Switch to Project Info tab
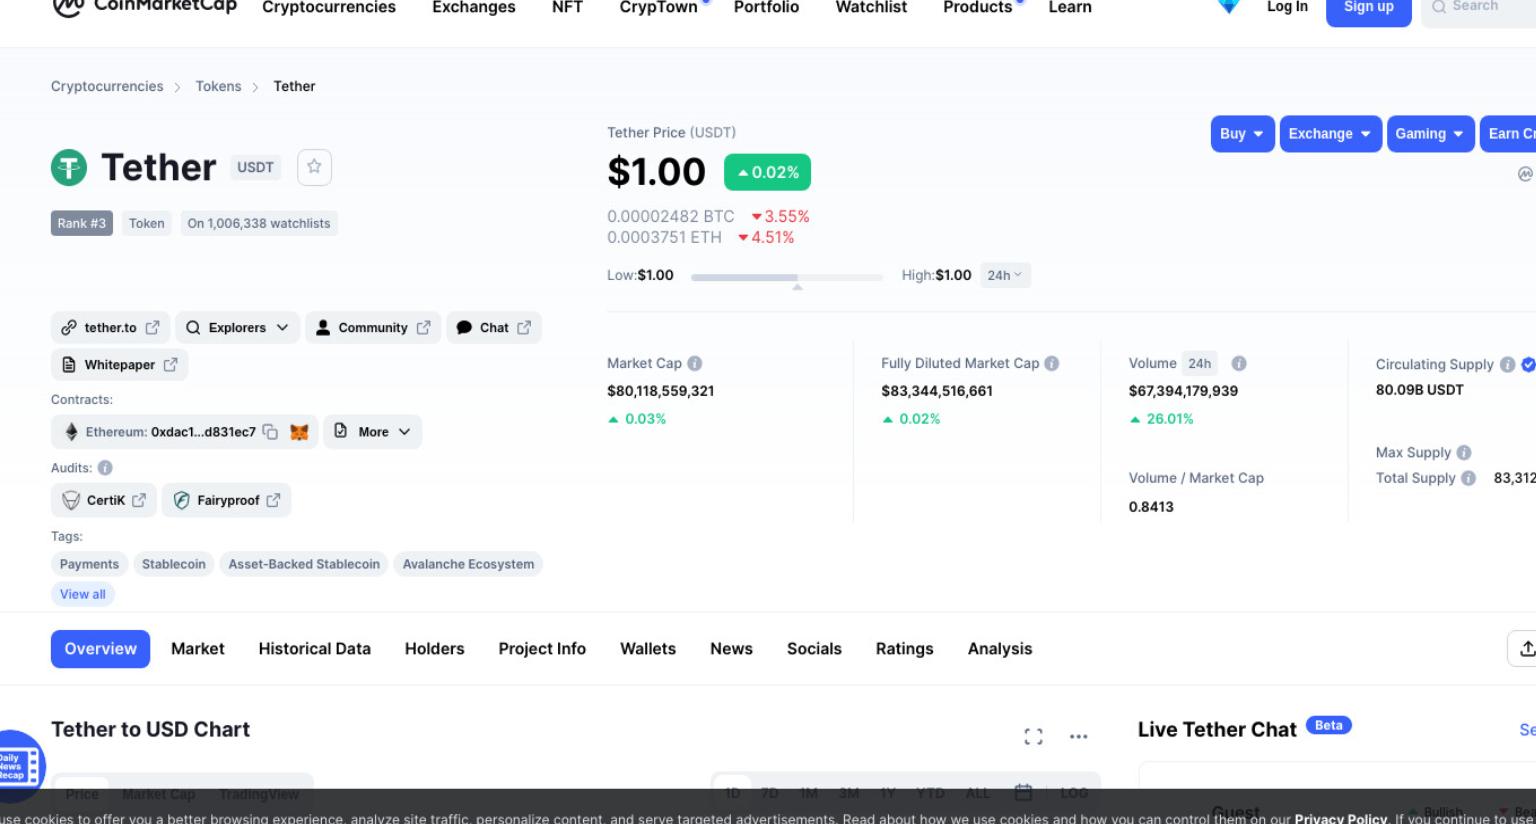The image size is (1536, 824). point(542,648)
